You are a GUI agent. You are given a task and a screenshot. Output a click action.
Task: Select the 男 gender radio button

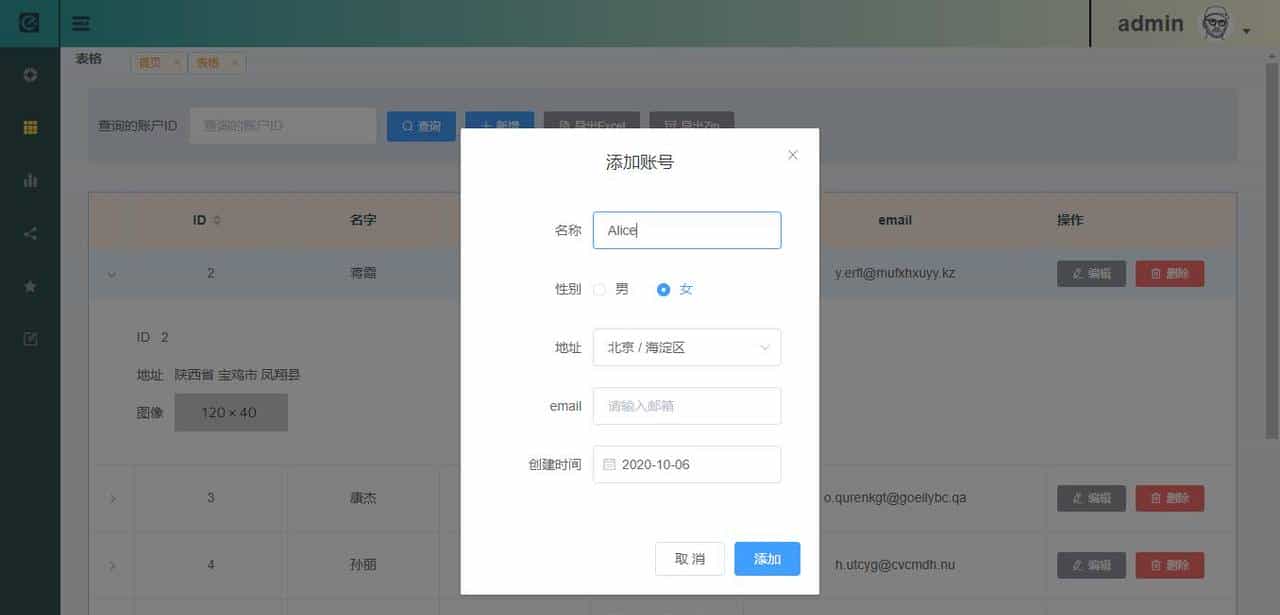[x=600, y=289]
